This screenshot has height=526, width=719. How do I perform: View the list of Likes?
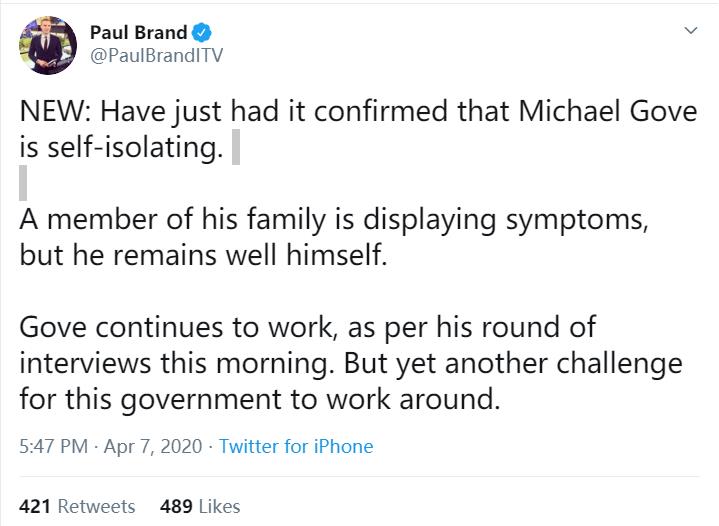pos(219,506)
